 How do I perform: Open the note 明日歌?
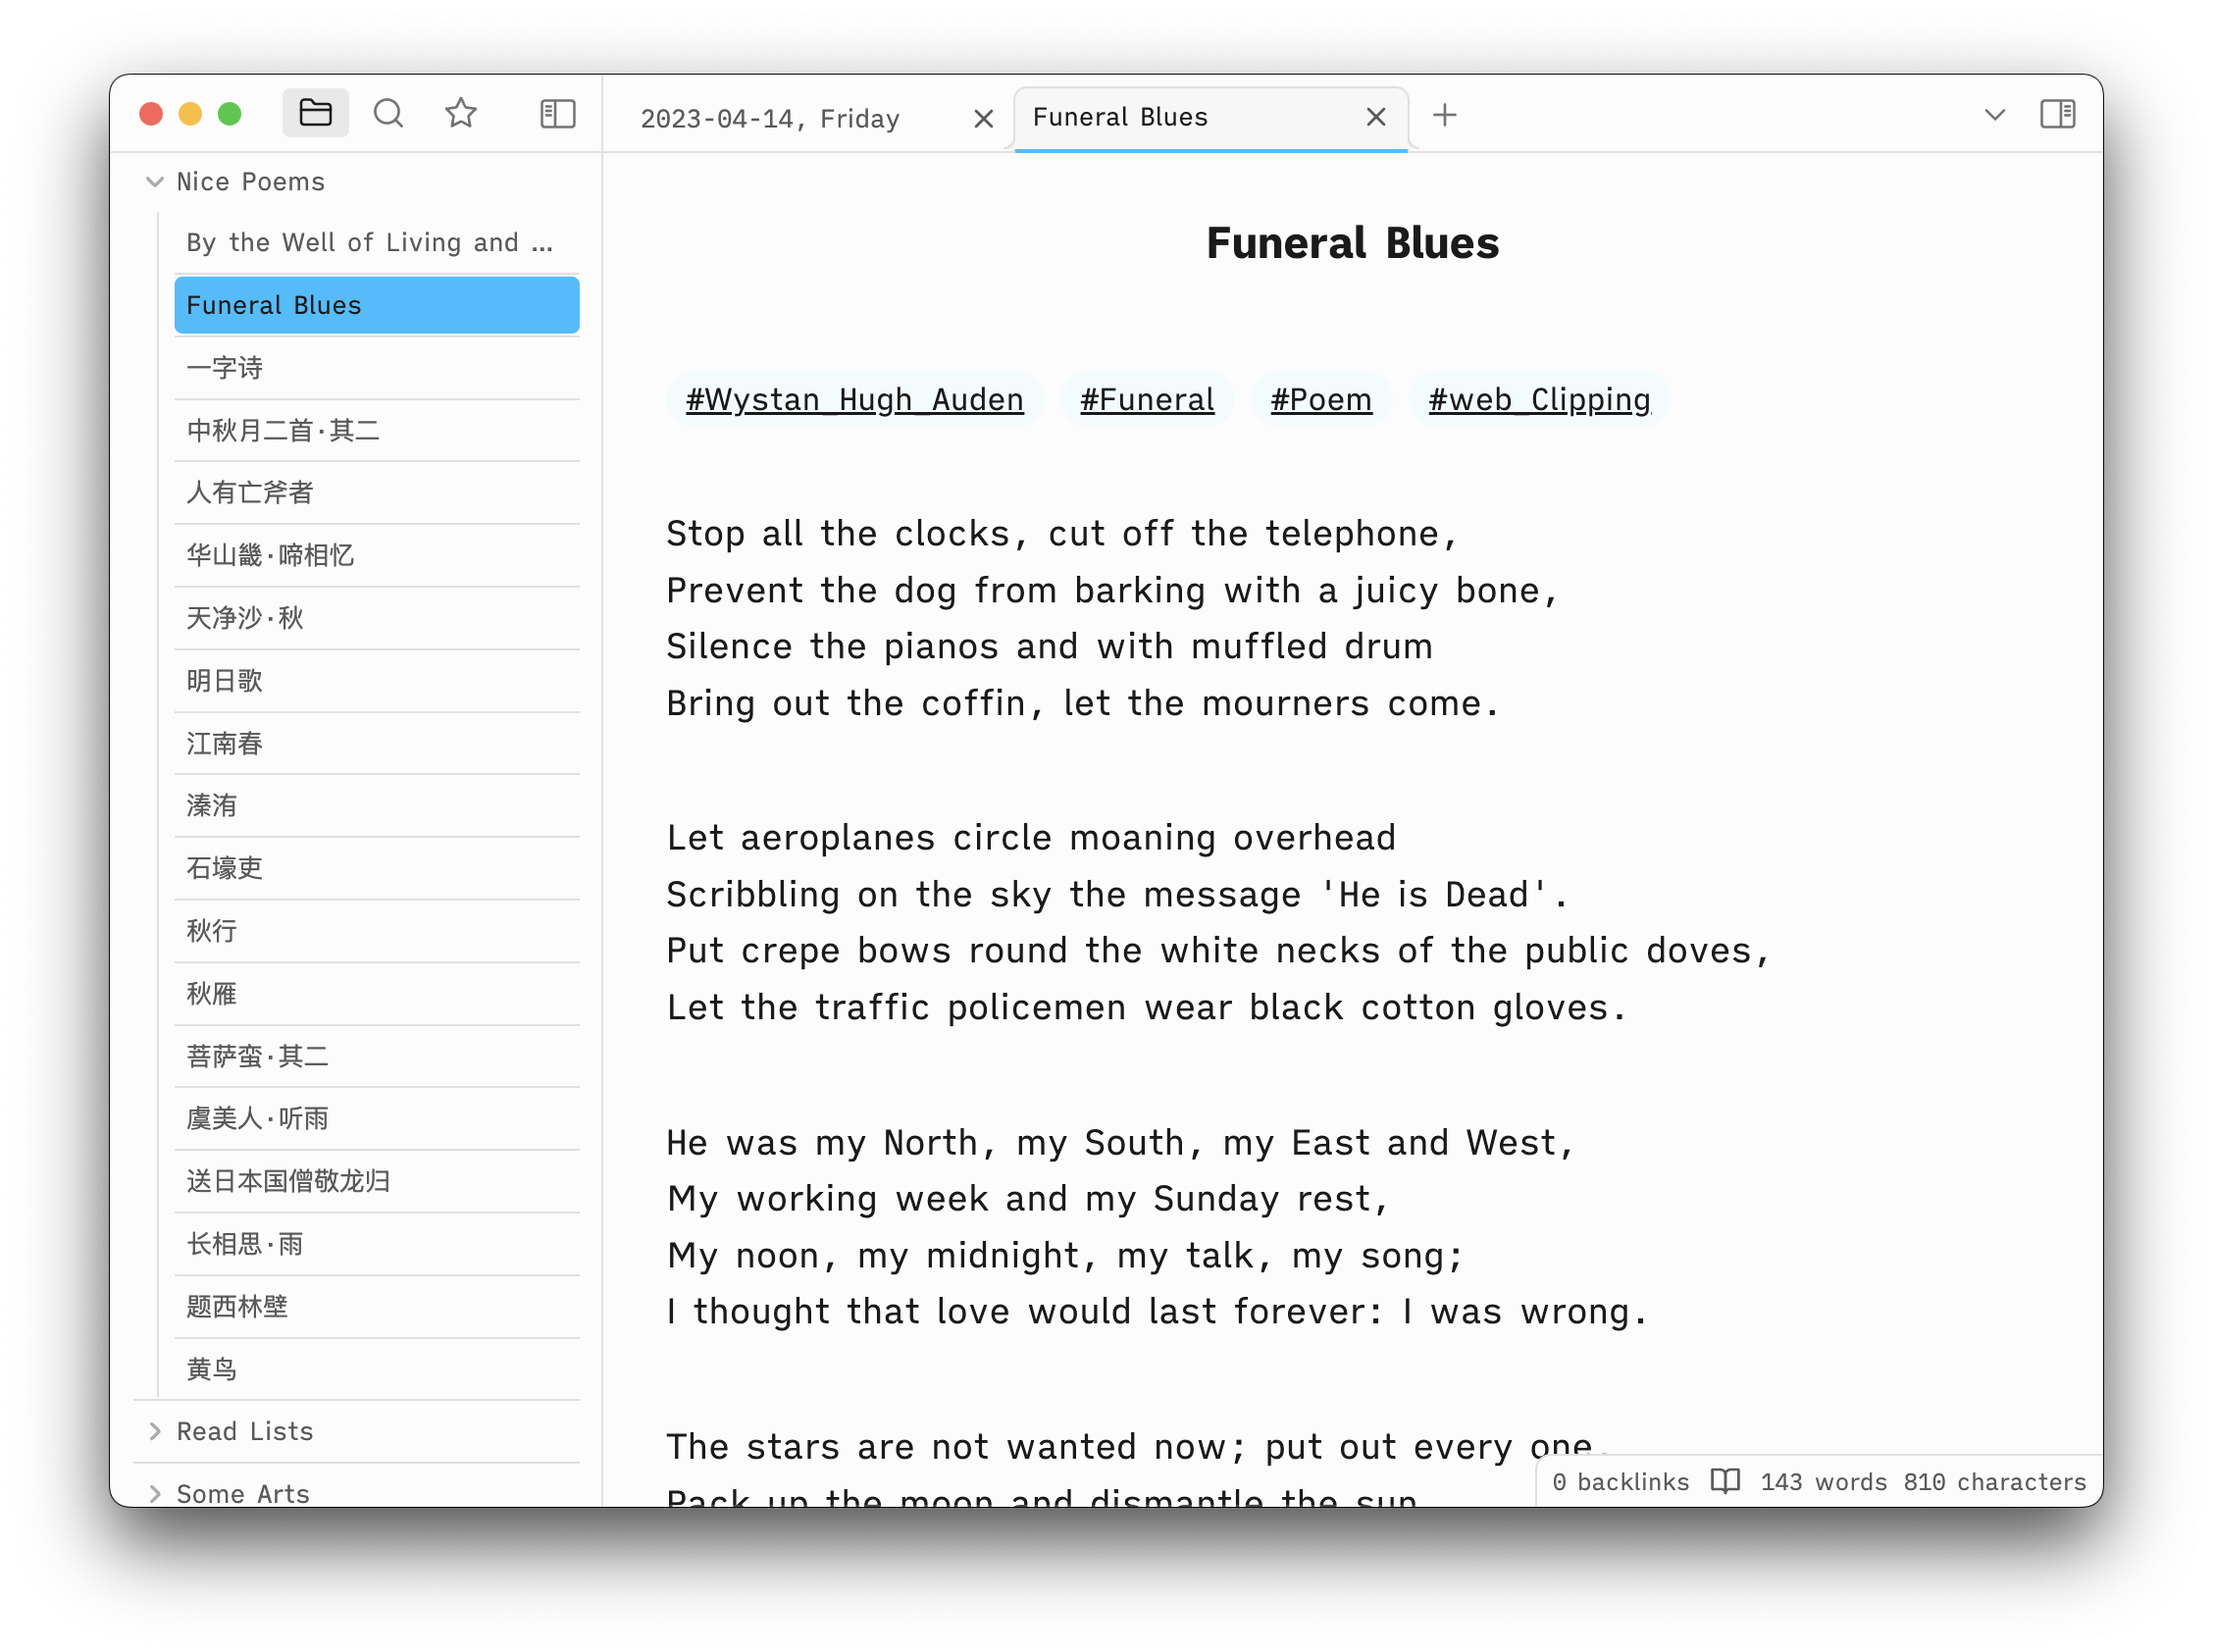point(376,681)
